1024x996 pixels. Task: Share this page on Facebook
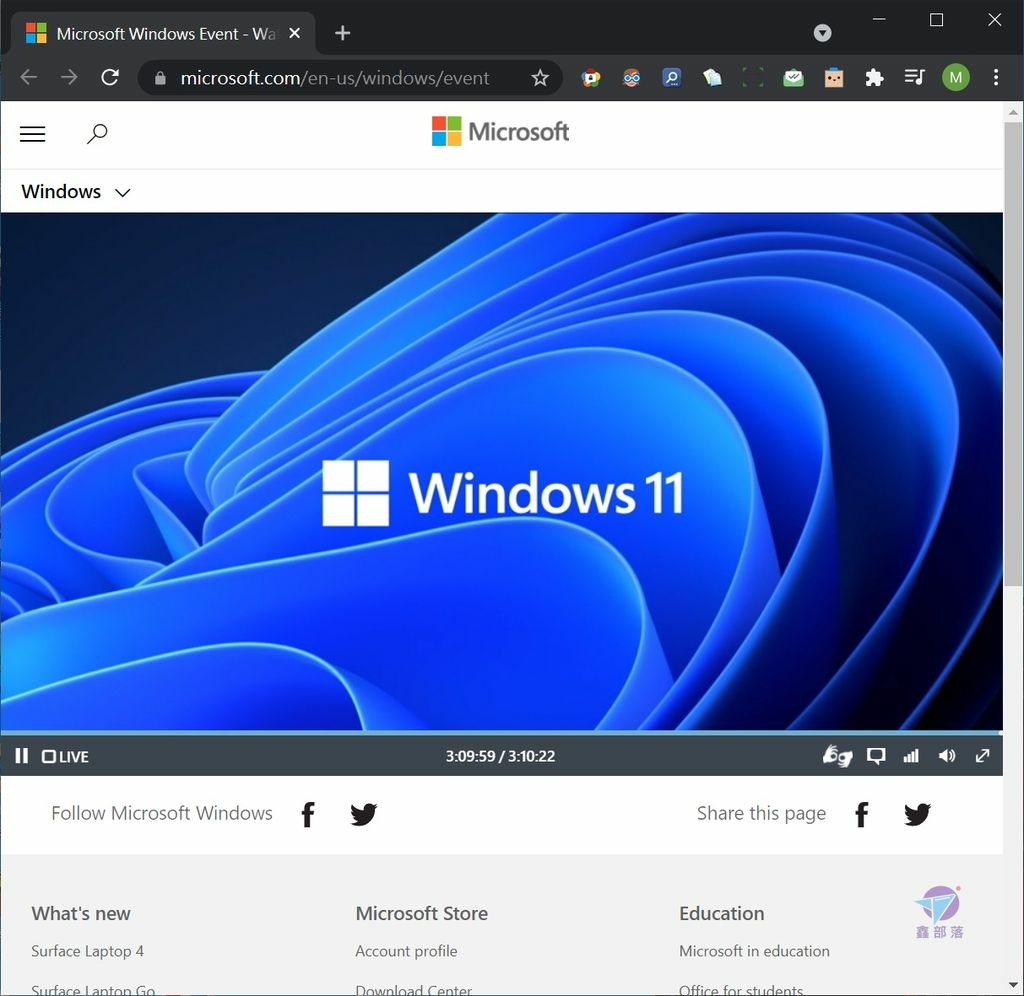point(861,814)
